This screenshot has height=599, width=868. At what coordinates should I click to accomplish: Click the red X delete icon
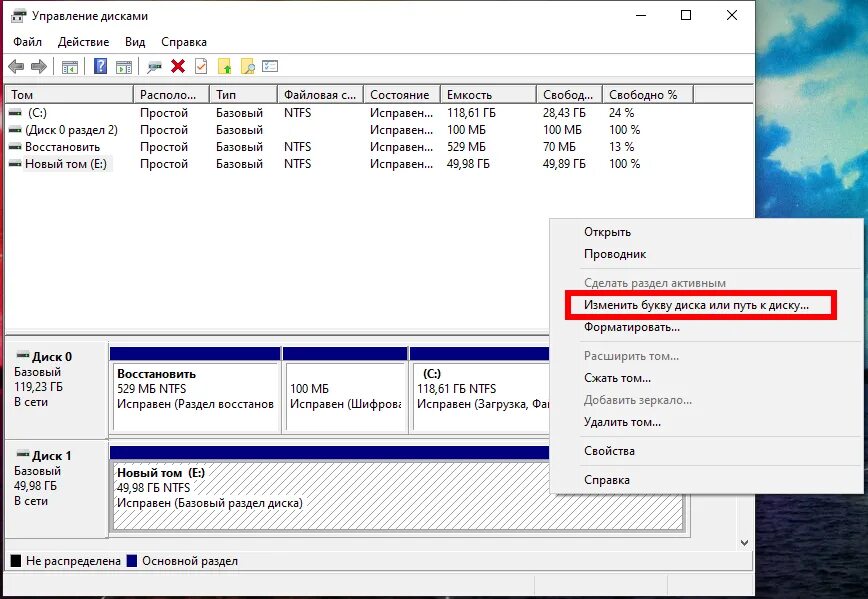178,66
